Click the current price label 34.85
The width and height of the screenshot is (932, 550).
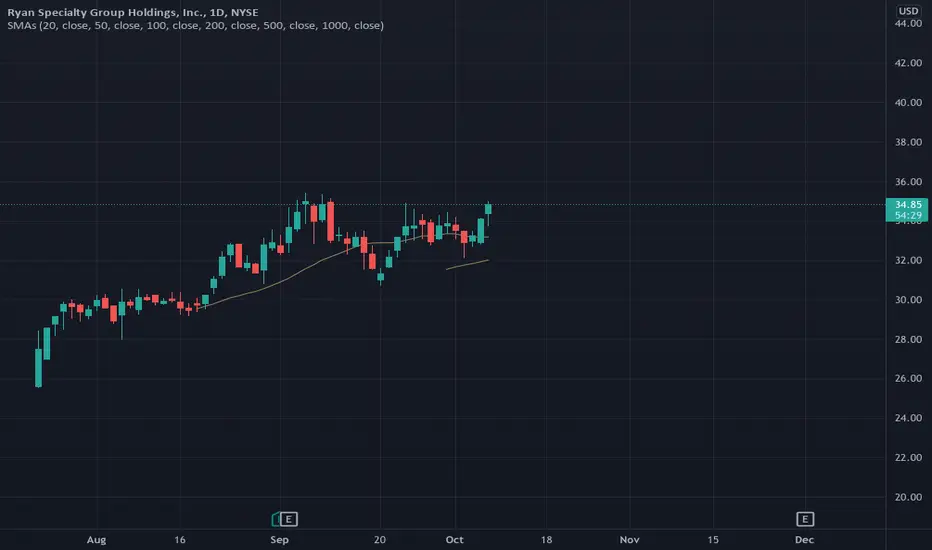pyautogui.click(x=908, y=205)
